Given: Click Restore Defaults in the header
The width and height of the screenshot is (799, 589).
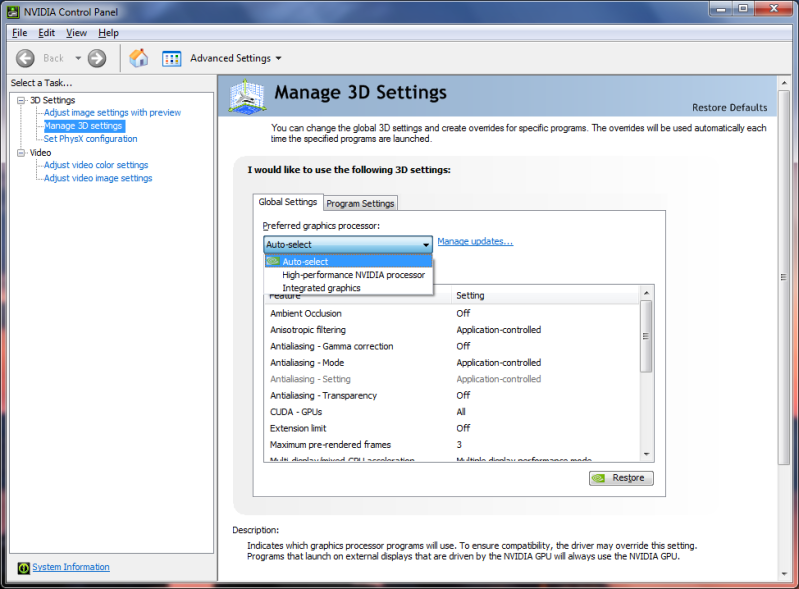Looking at the screenshot, I should [x=729, y=108].
